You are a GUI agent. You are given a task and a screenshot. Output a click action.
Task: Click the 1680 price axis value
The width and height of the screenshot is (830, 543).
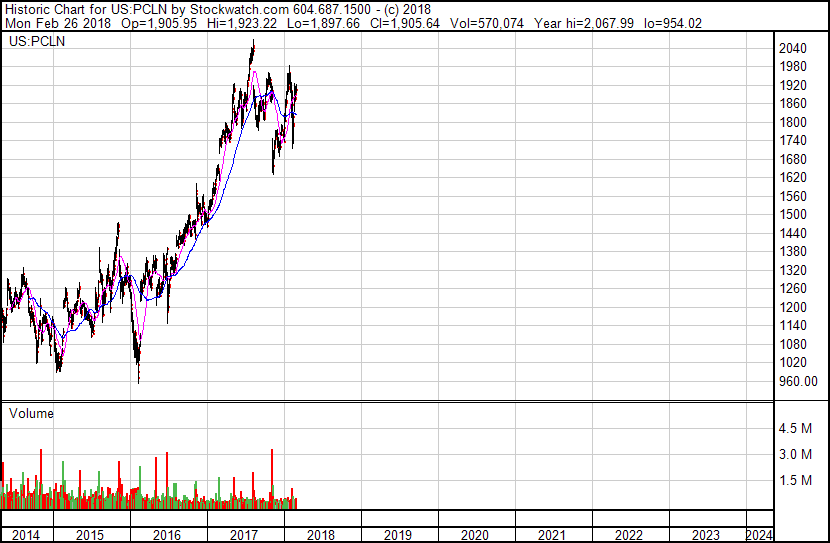[x=793, y=159]
